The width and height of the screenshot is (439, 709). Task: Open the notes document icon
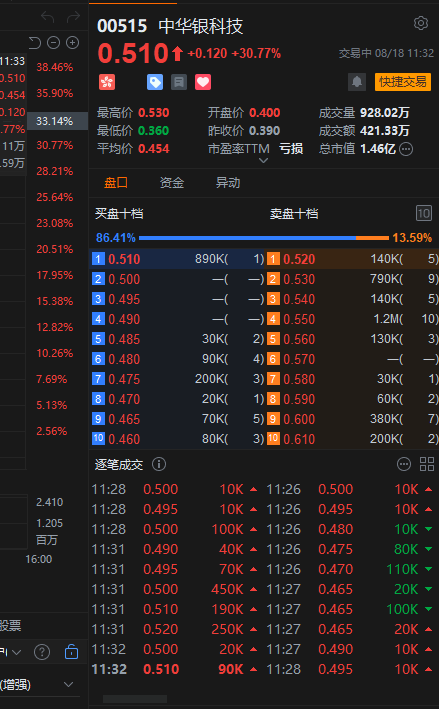pos(179,82)
